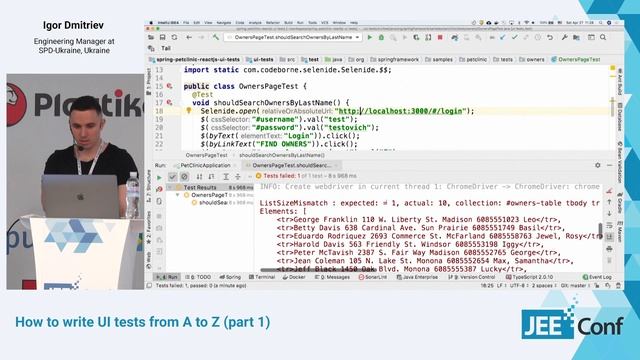Open 9: Version Control tool window tab
Image resolution: width=640 pixels, height=360 pixels.
[472, 277]
